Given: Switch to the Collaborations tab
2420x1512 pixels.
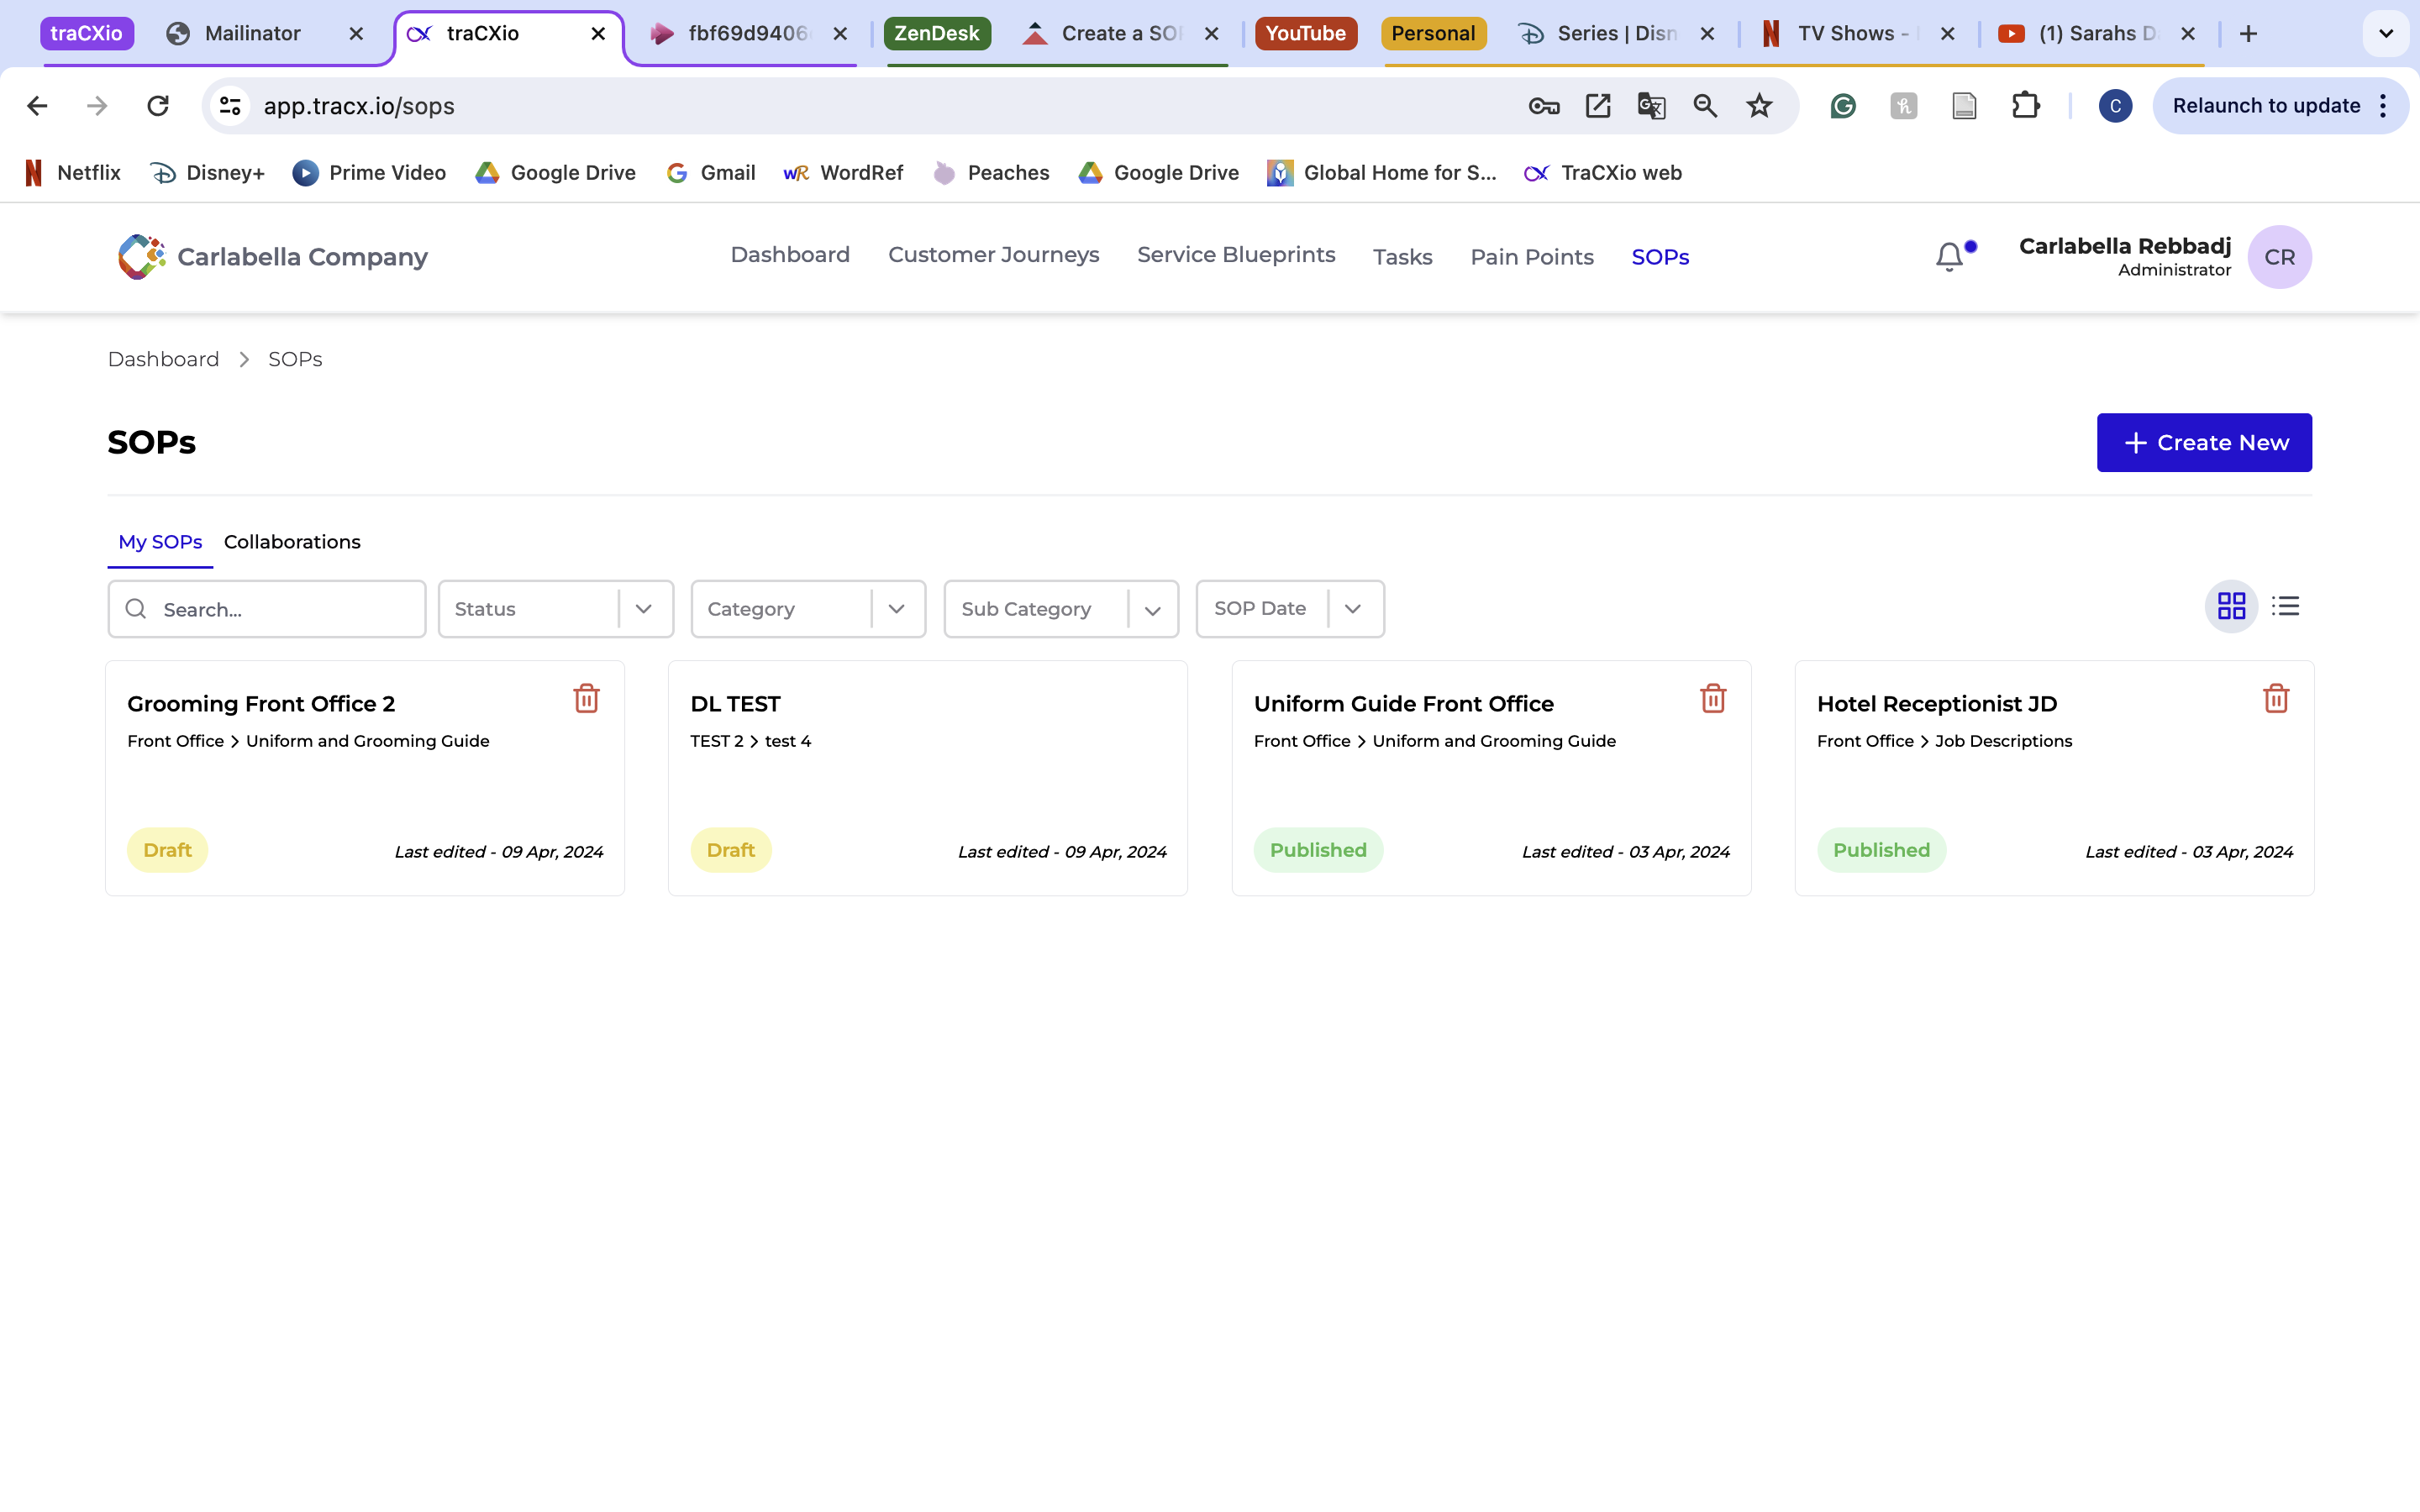Looking at the screenshot, I should [291, 541].
